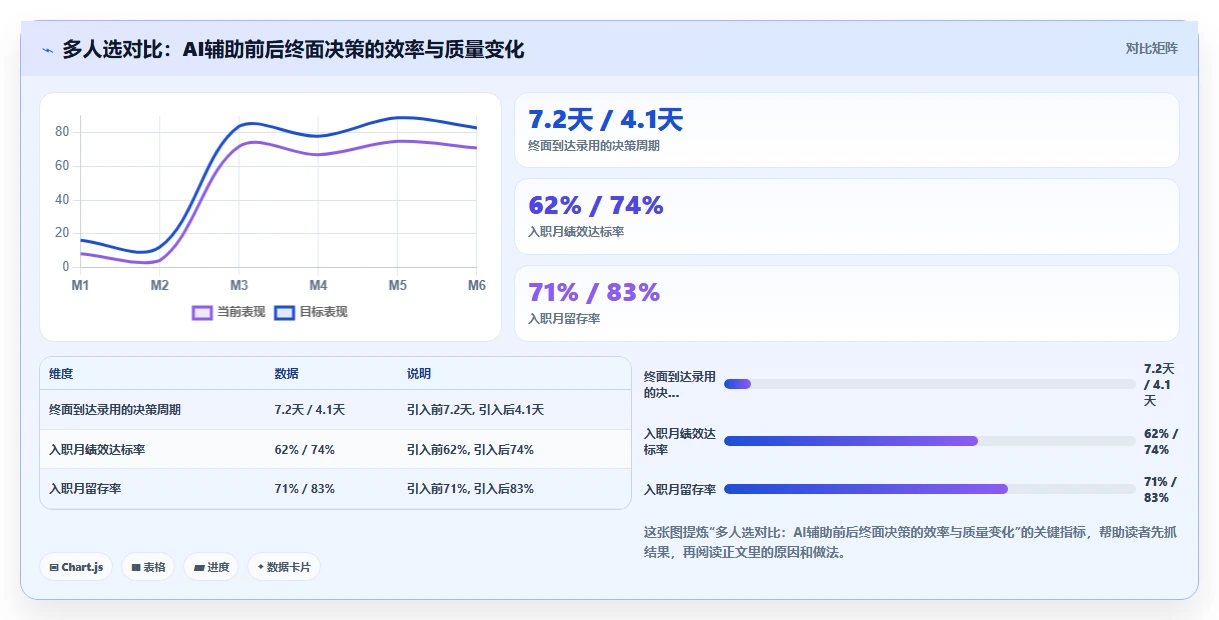Click the 71% / 83% card value

594,292
